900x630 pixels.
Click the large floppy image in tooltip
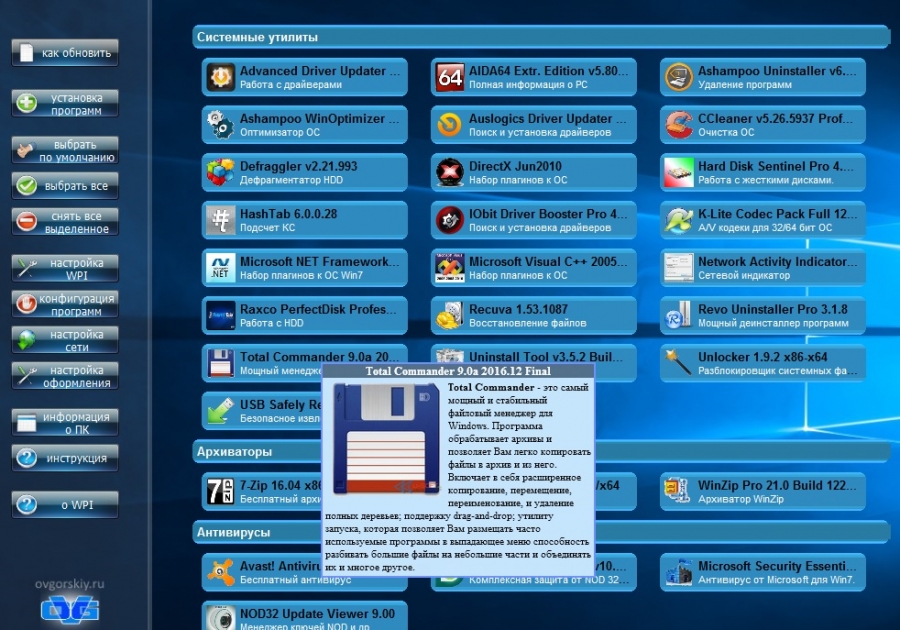(387, 439)
